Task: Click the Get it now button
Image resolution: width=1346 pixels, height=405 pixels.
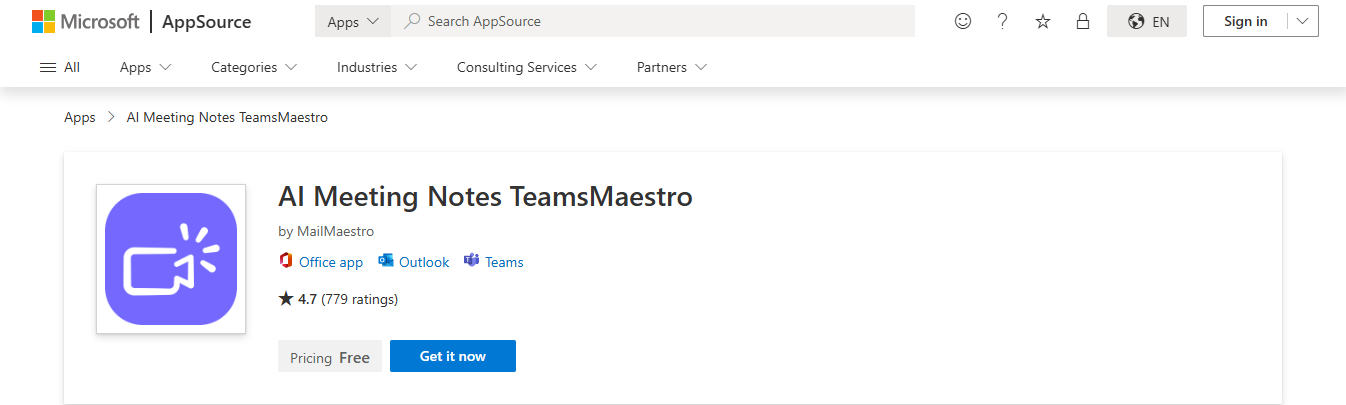Action: (453, 356)
